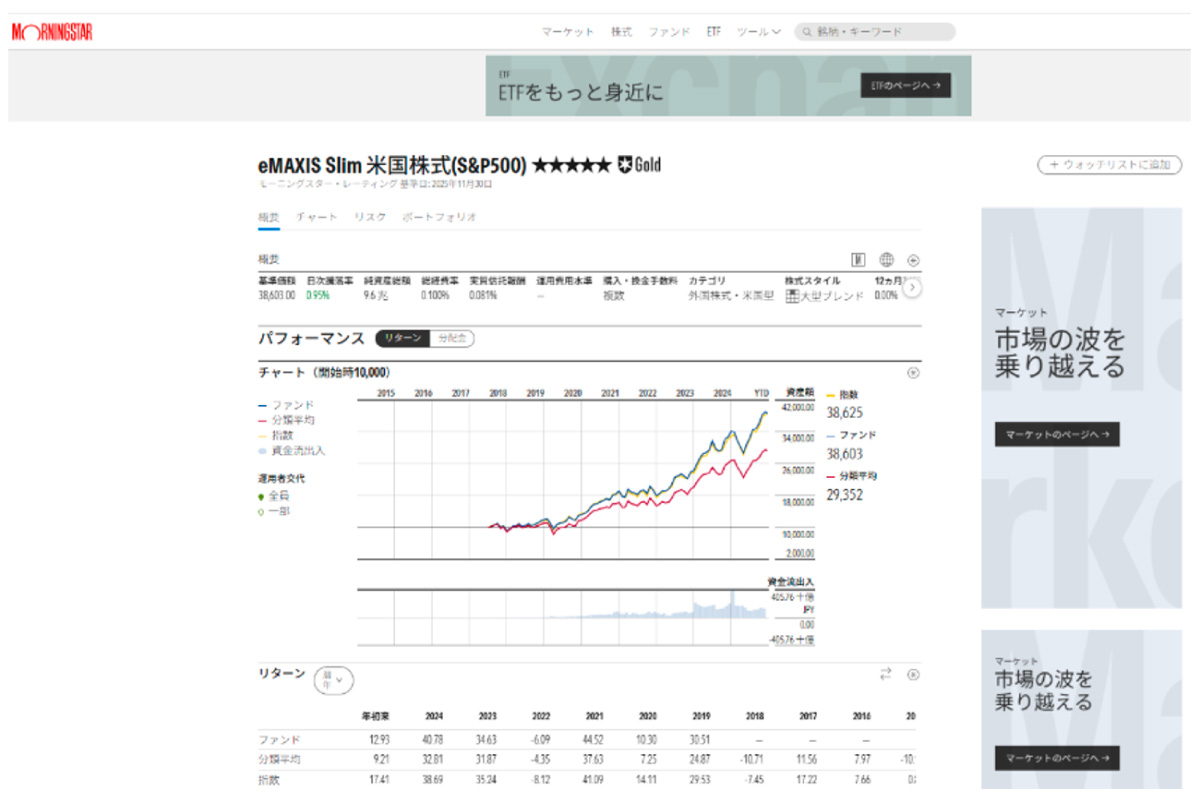Click ETFのページへ banner button
Image resolution: width=1200 pixels, height=800 pixels.
905,86
